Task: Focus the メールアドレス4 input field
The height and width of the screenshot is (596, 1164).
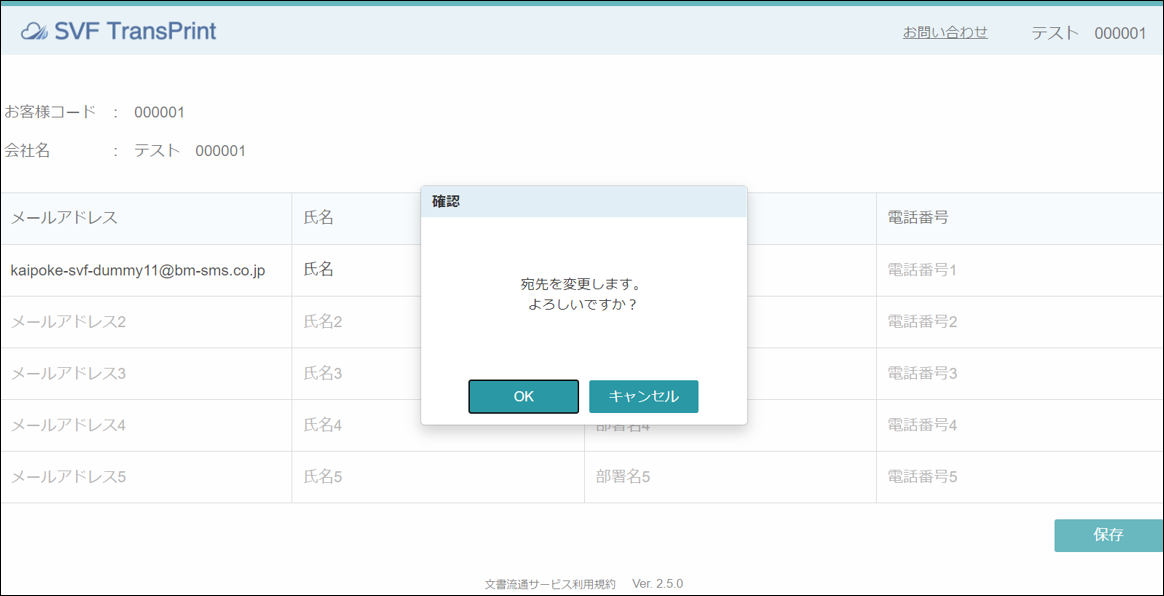Action: 146,425
